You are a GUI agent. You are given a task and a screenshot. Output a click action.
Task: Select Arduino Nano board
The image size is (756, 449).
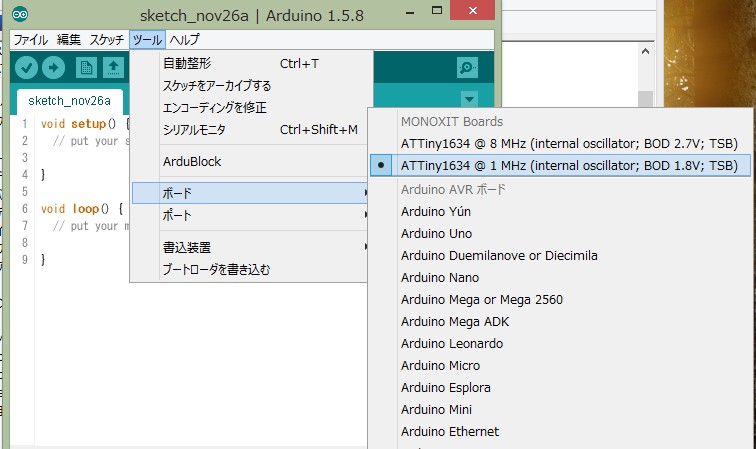pos(440,278)
